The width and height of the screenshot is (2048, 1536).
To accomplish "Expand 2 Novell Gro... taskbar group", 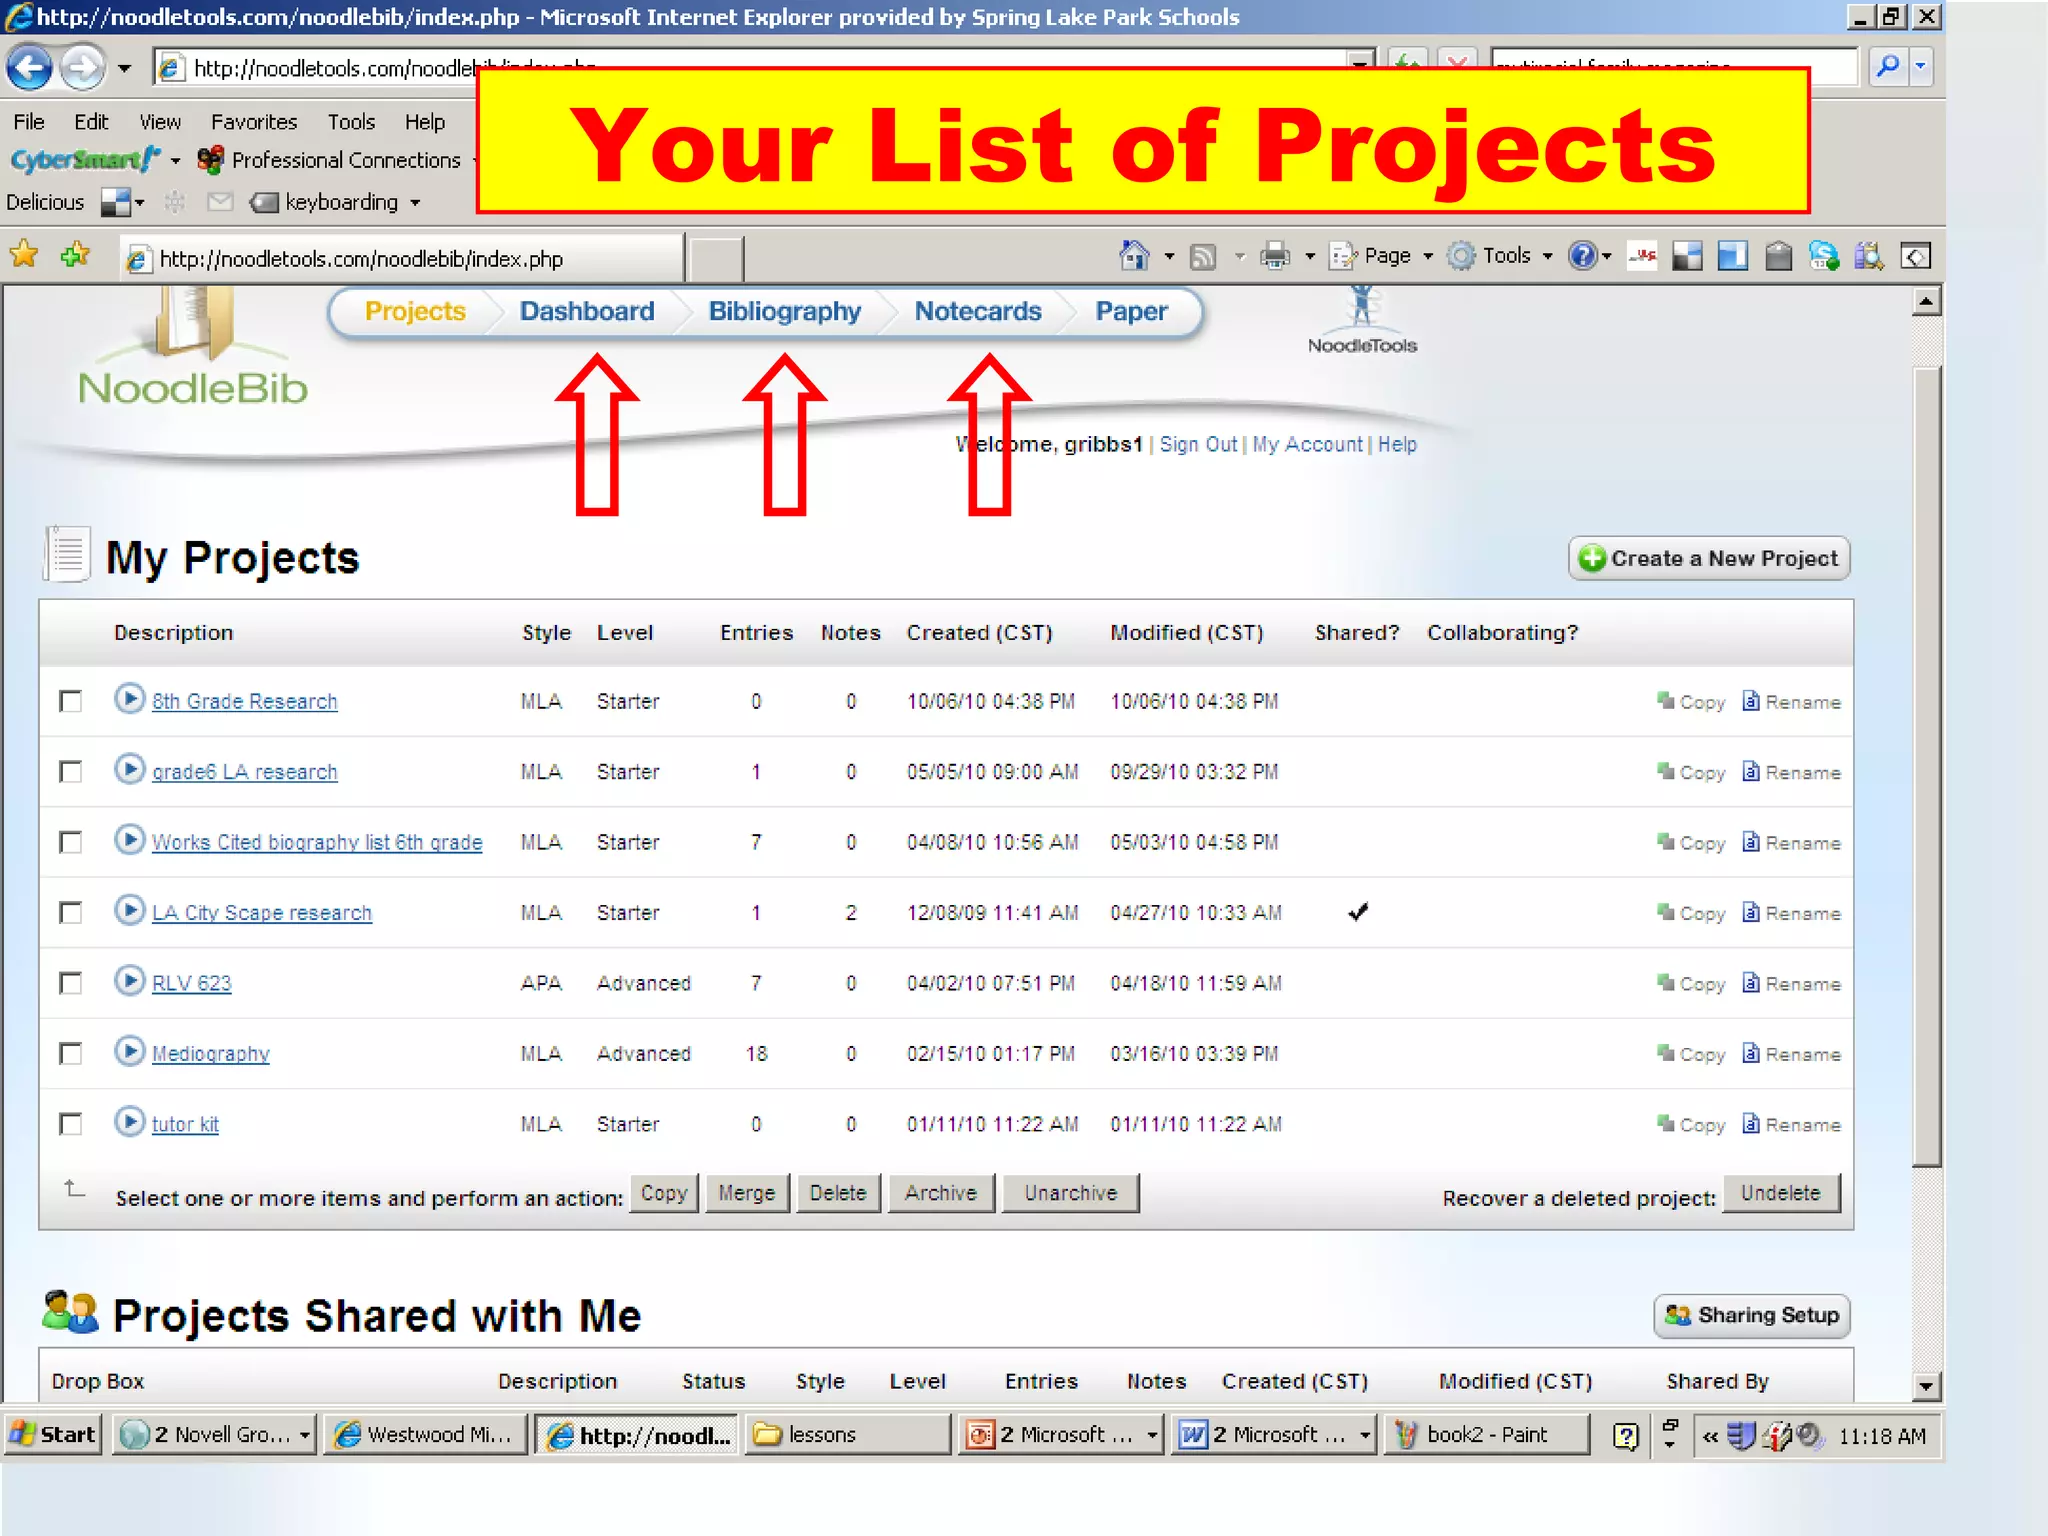I will 304,1436.
